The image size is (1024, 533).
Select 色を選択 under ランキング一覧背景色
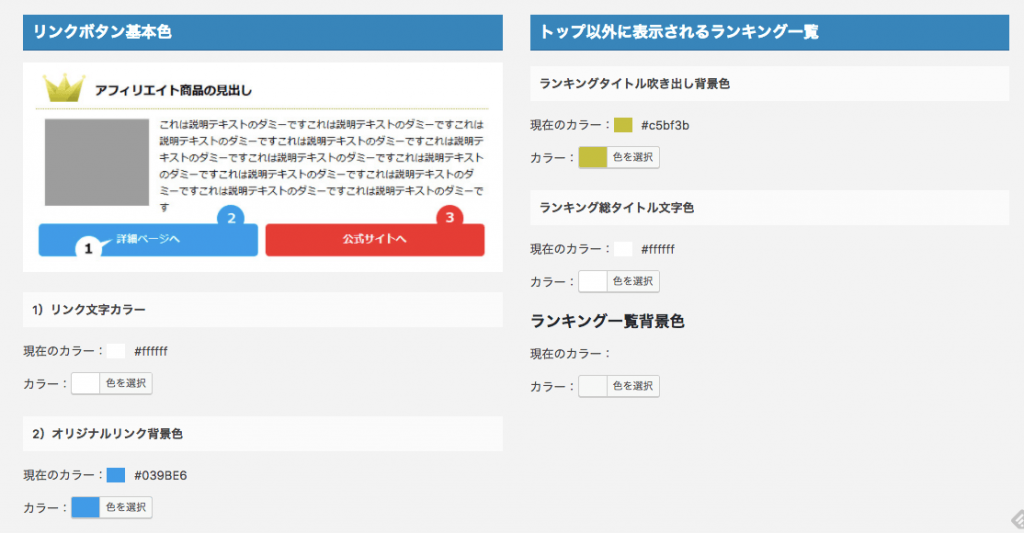click(632, 386)
